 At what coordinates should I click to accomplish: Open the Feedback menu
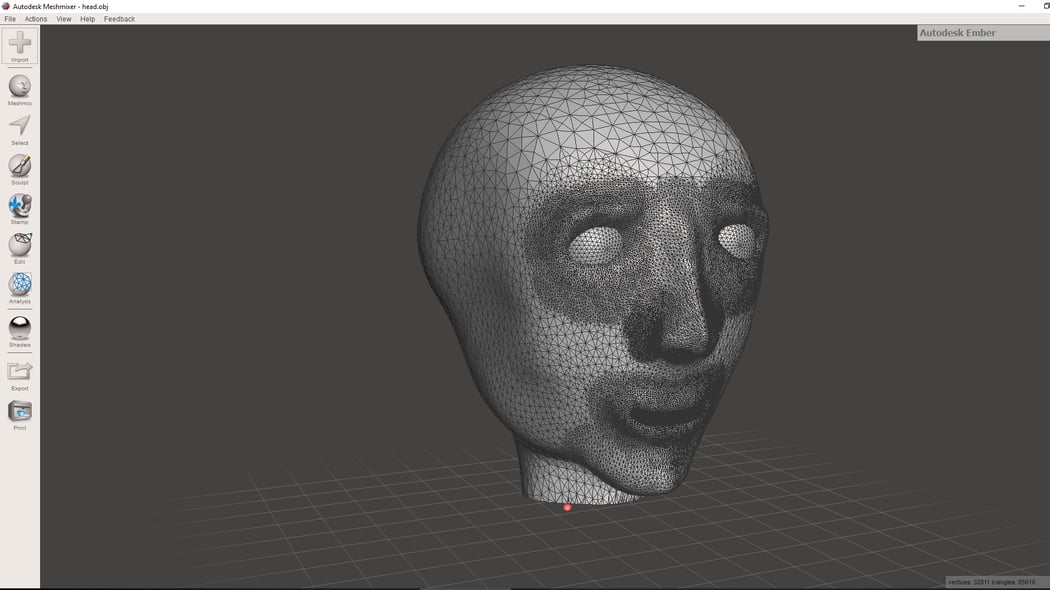pyautogui.click(x=119, y=18)
